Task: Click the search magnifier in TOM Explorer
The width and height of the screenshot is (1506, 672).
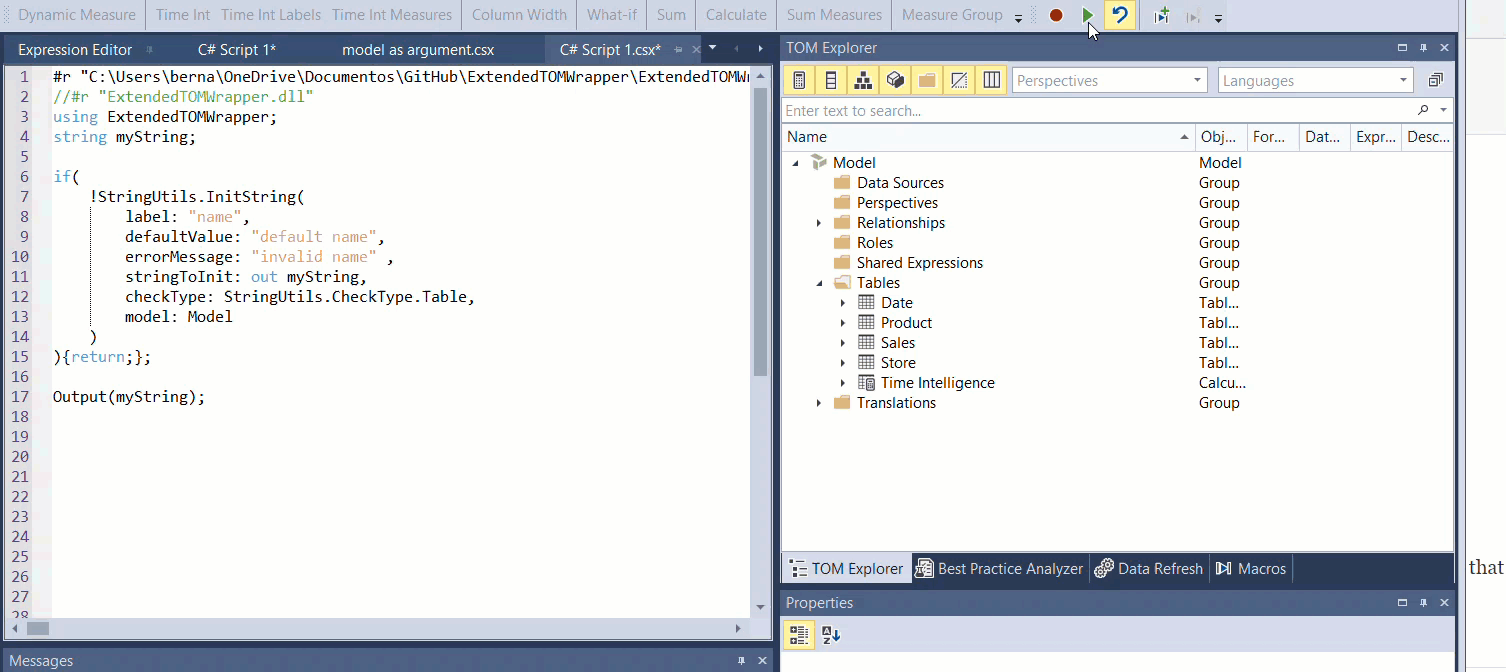Action: click(1423, 111)
